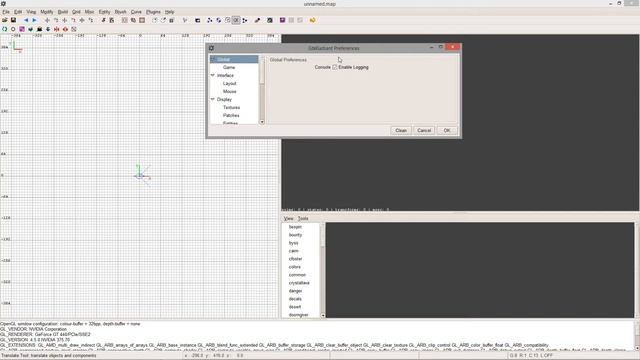Click the preferences tree scrollbar down arrow
The width and height of the screenshot is (640, 360).
click(x=262, y=122)
